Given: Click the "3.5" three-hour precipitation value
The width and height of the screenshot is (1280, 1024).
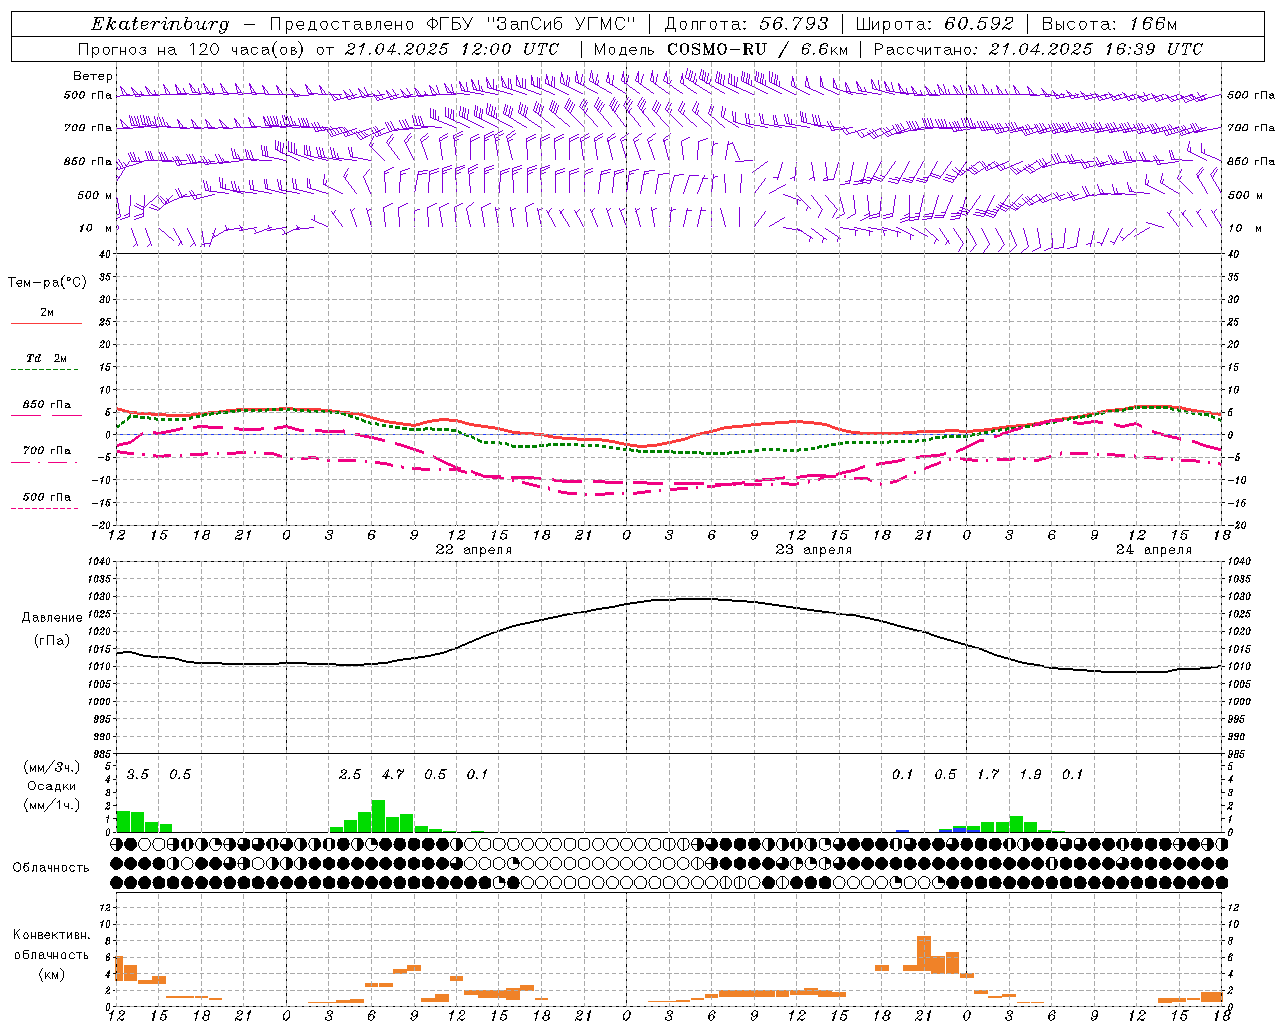Looking at the screenshot, I should click(138, 775).
